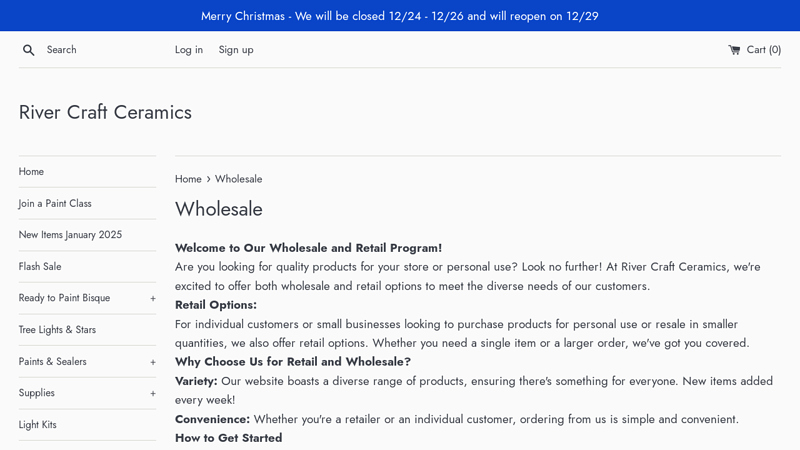Click the search magnifier icon
800x450 pixels.
tap(29, 50)
